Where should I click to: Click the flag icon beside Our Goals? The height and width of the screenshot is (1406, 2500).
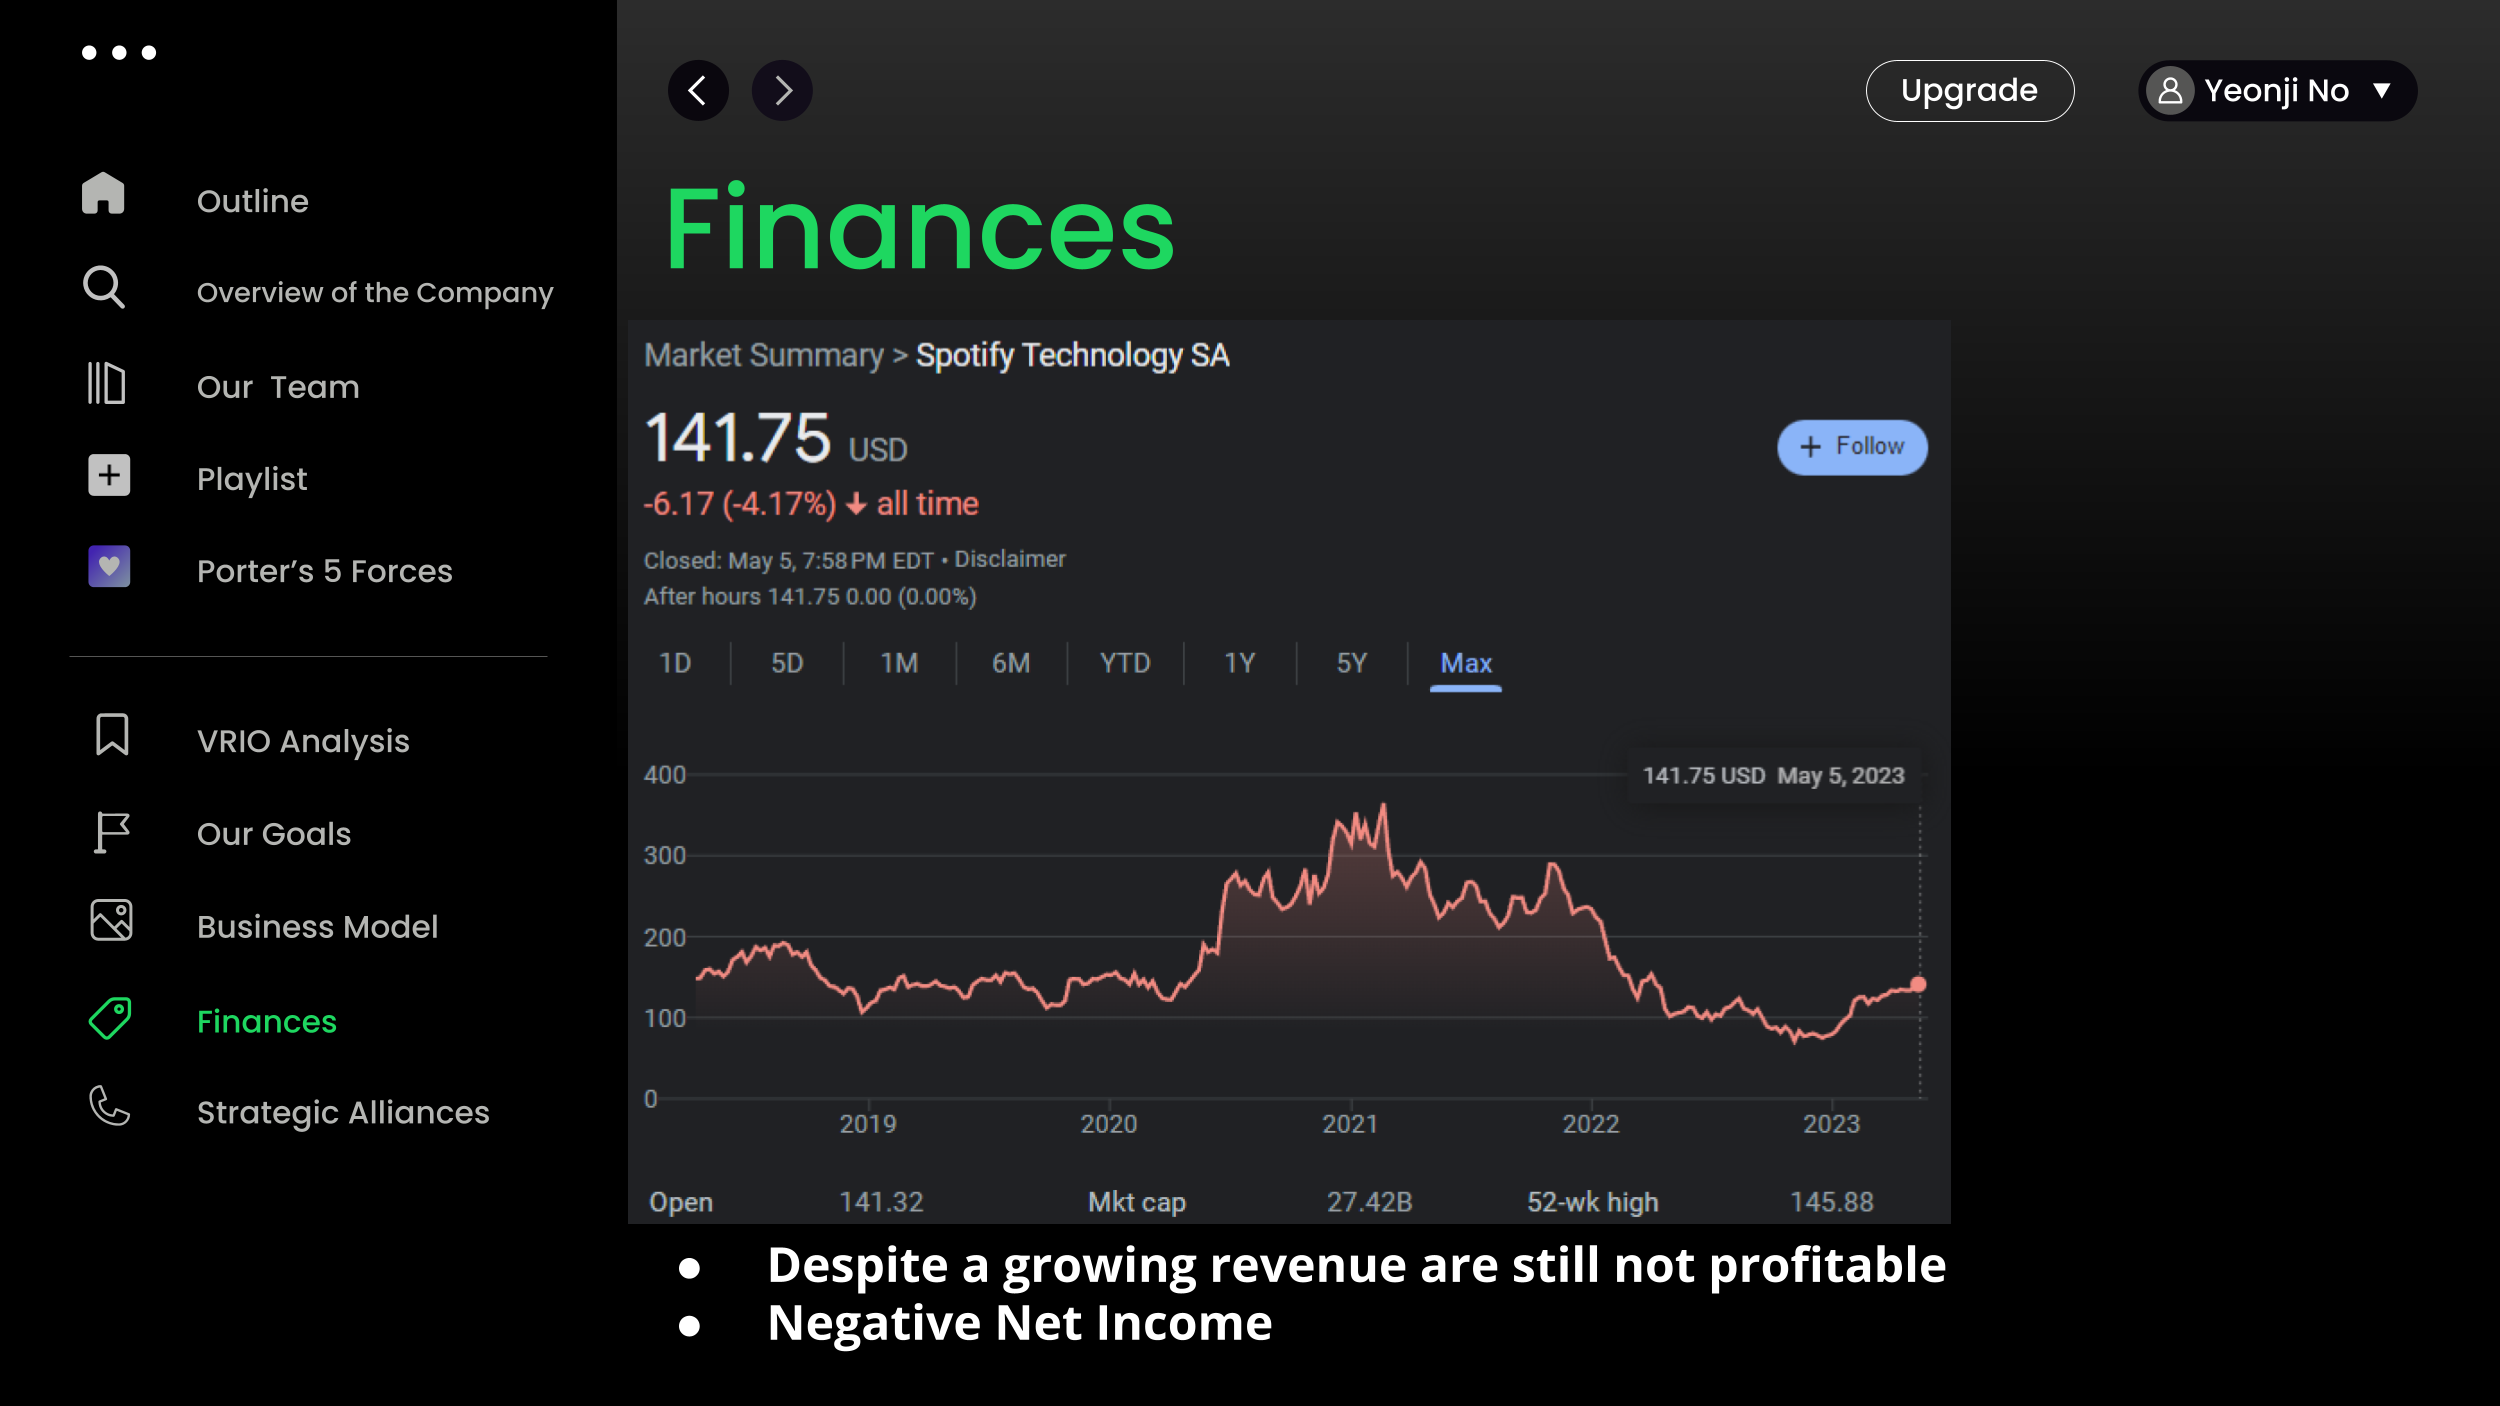point(112,832)
